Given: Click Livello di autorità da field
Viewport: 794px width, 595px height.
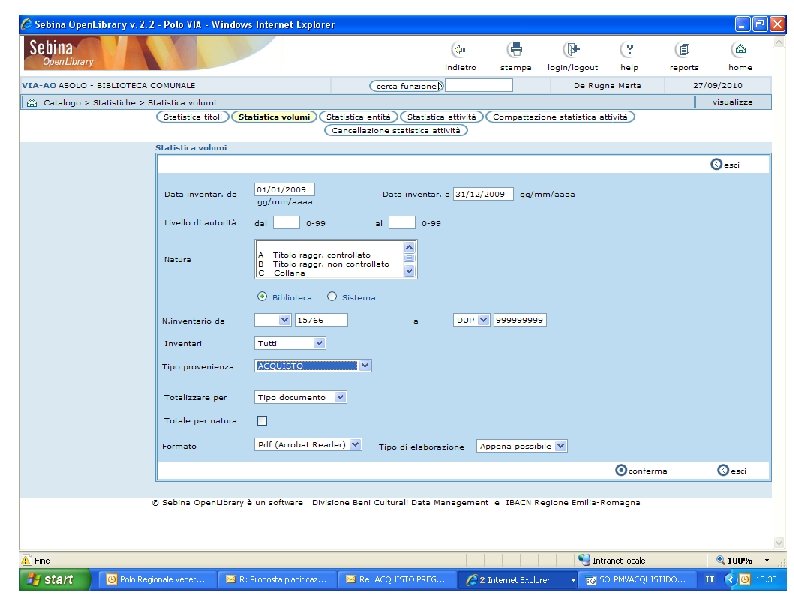Looking at the screenshot, I should tap(286, 222).
